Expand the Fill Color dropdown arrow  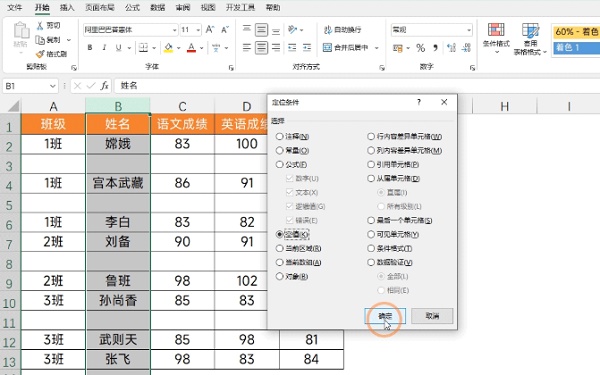(178, 48)
